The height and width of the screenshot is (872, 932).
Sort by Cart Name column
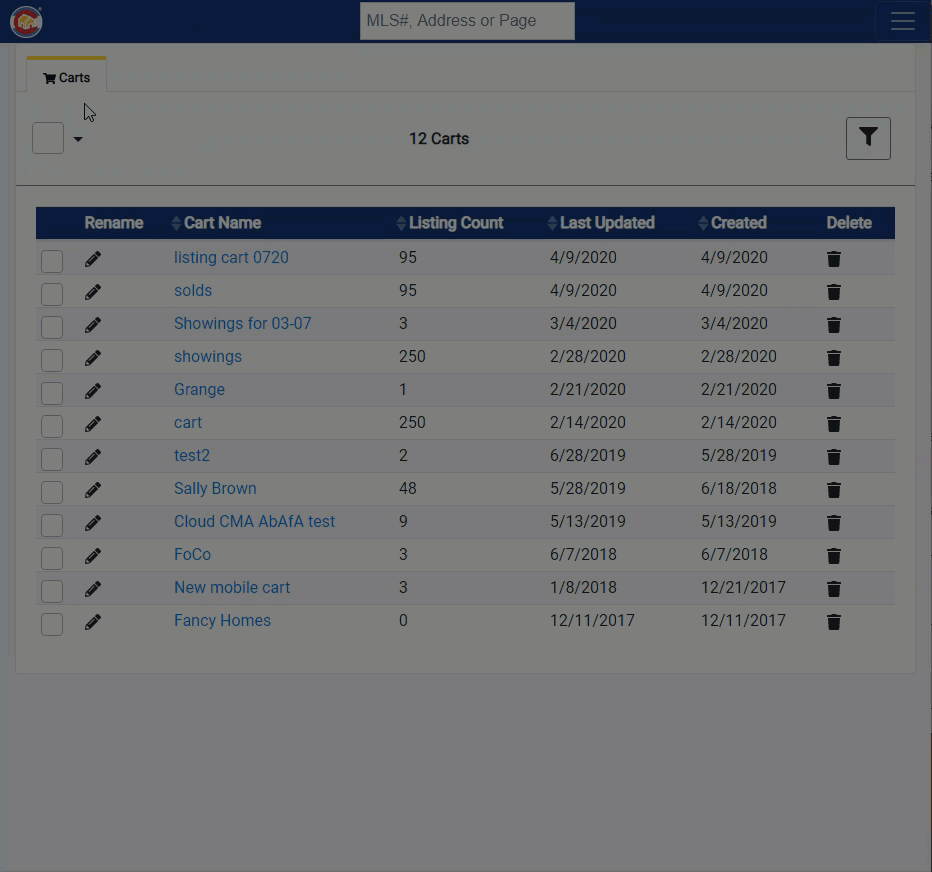(221, 223)
